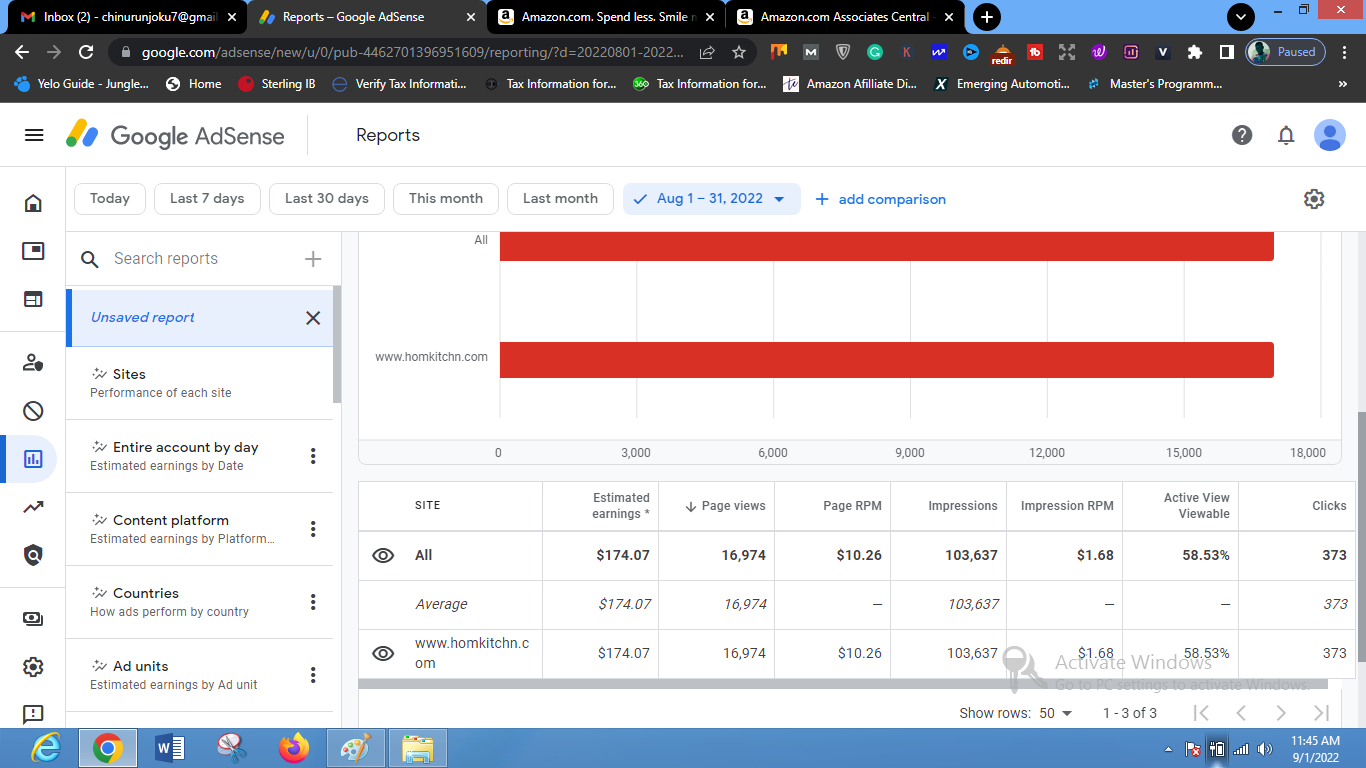This screenshot has width=1366, height=768.
Task: Open report settings gear icon
Action: (1314, 199)
